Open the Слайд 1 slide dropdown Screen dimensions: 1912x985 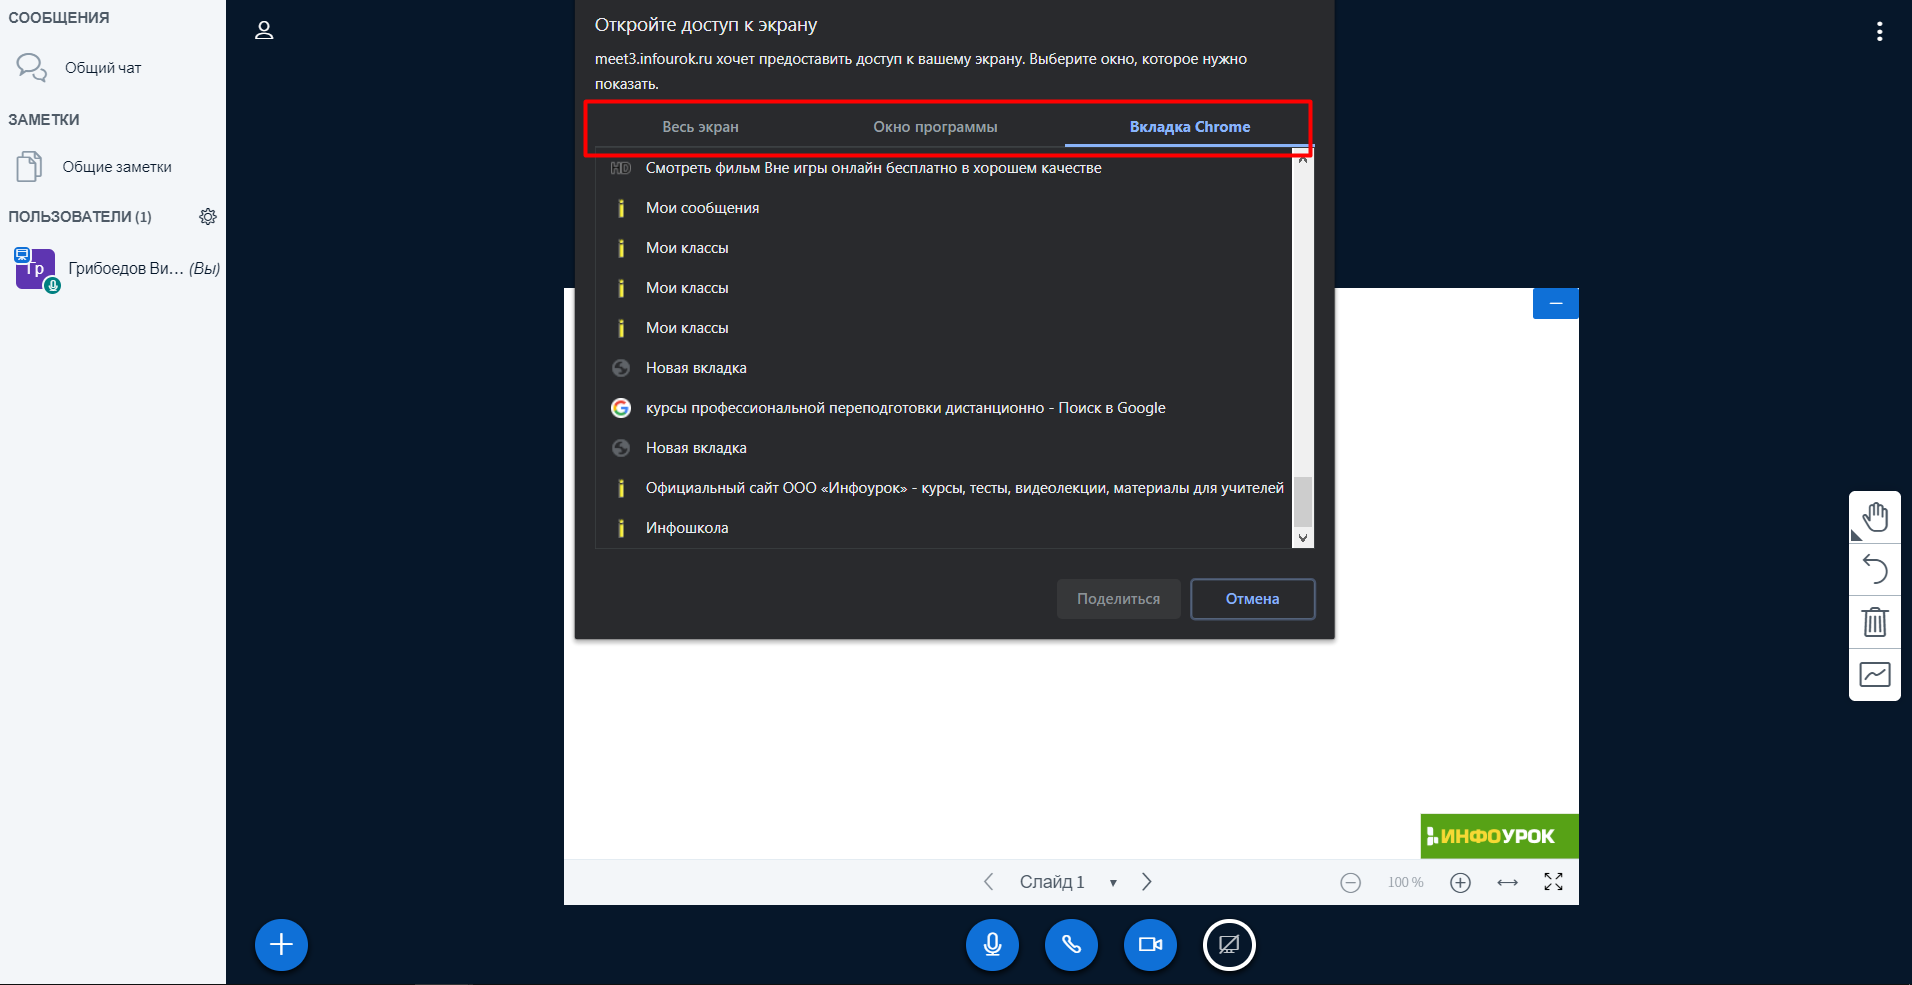coord(1067,882)
